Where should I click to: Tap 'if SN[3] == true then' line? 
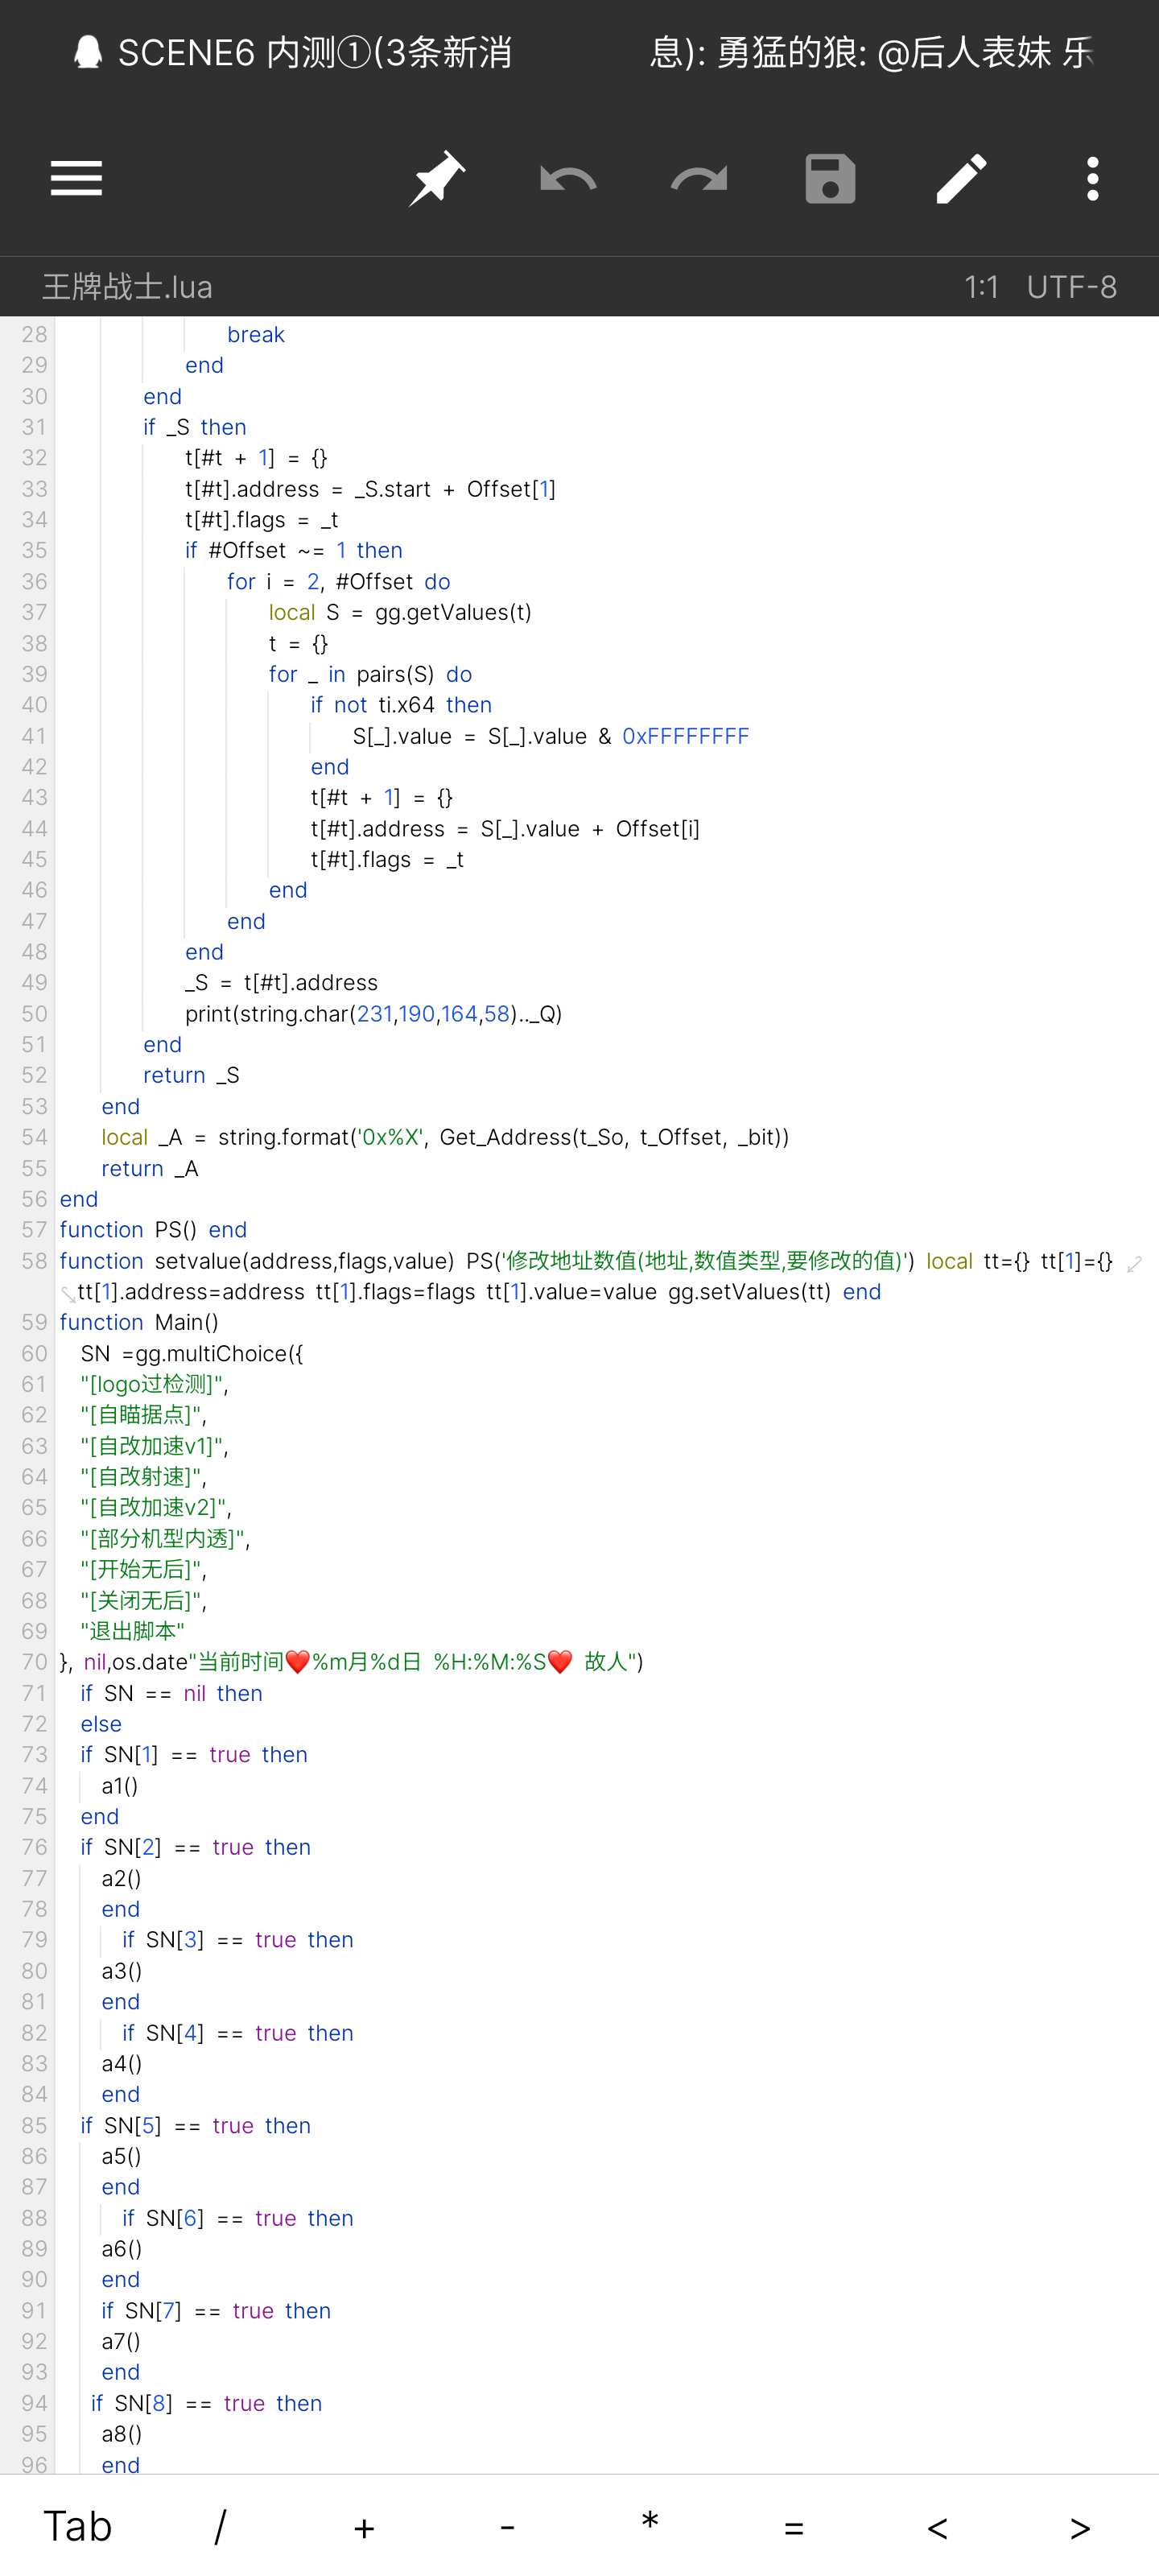point(238,1940)
